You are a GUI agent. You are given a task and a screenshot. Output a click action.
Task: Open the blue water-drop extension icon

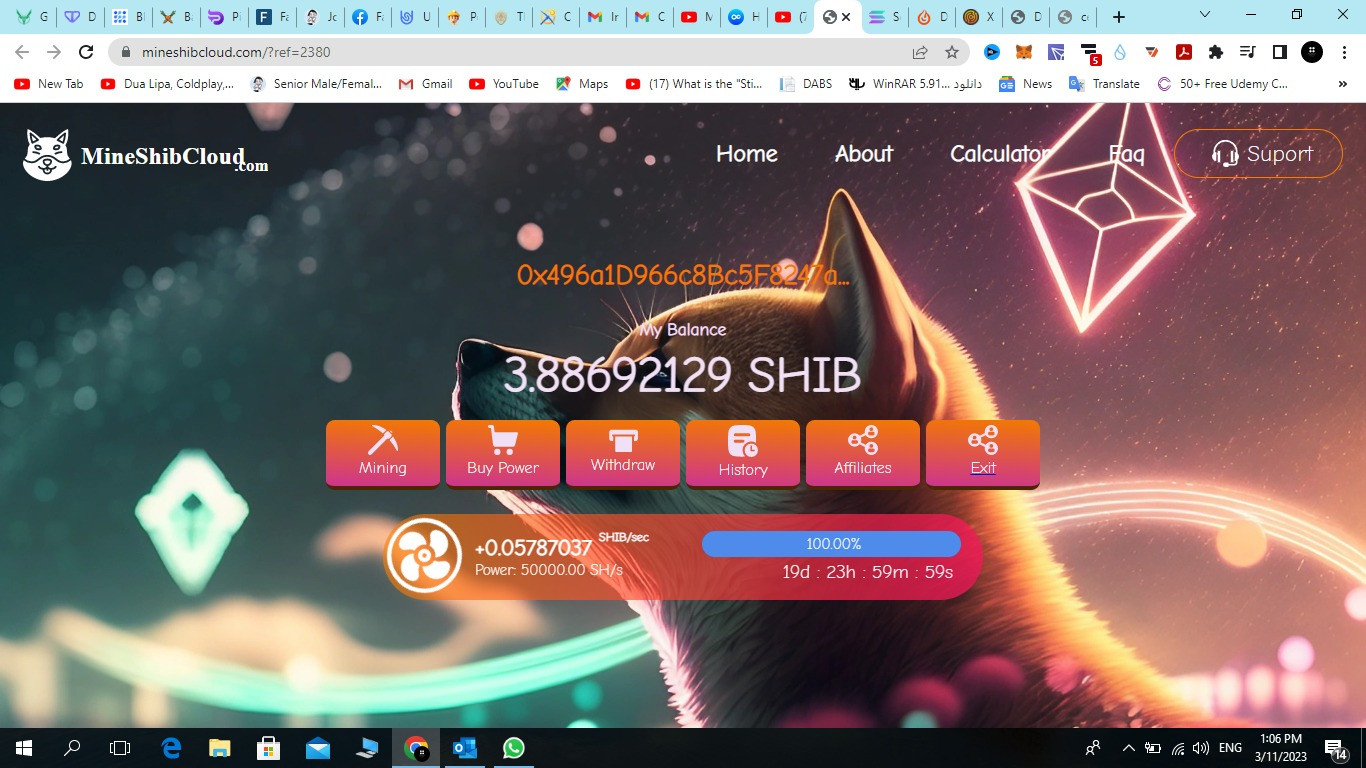[1120, 52]
